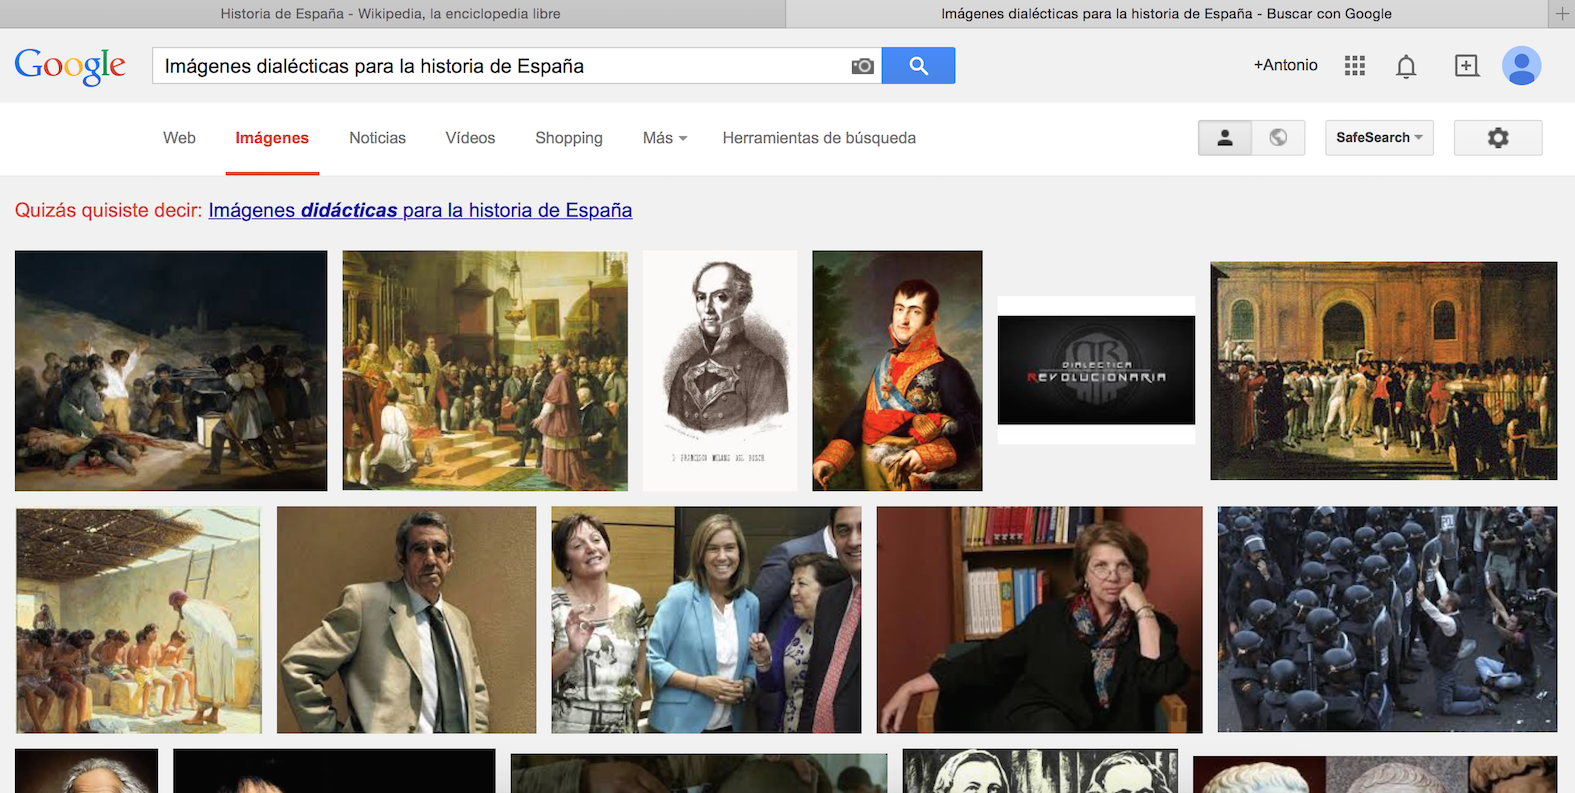This screenshot has height=793, width=1575.
Task: Click the suggested 'Imágenes didácticas' link
Action: (420, 210)
